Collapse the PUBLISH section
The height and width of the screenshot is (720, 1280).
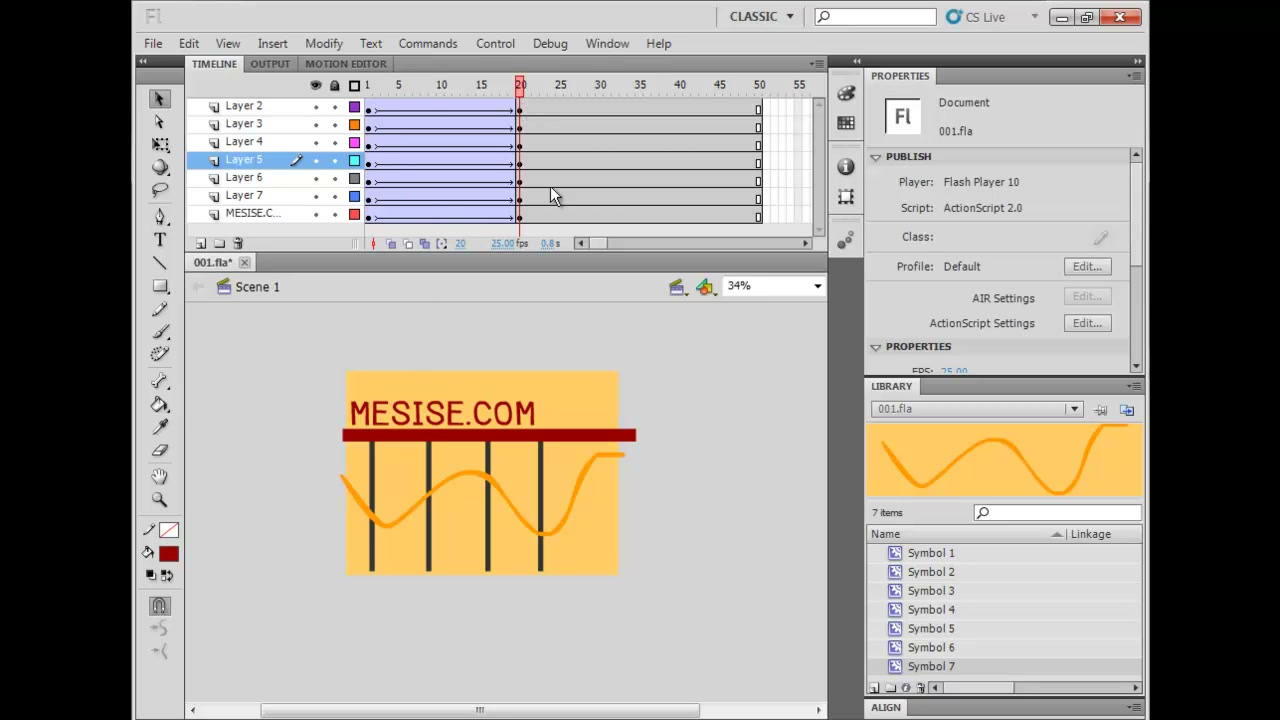876,157
